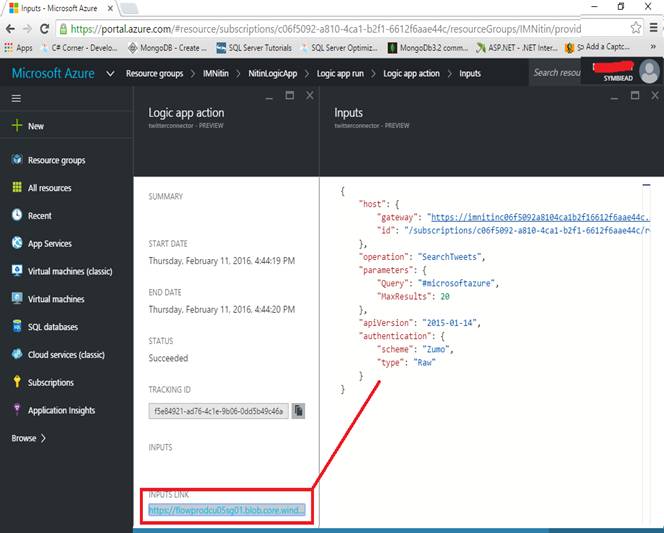Open the user account avatar
Screen dimensions: 664x533
(x=650, y=71)
